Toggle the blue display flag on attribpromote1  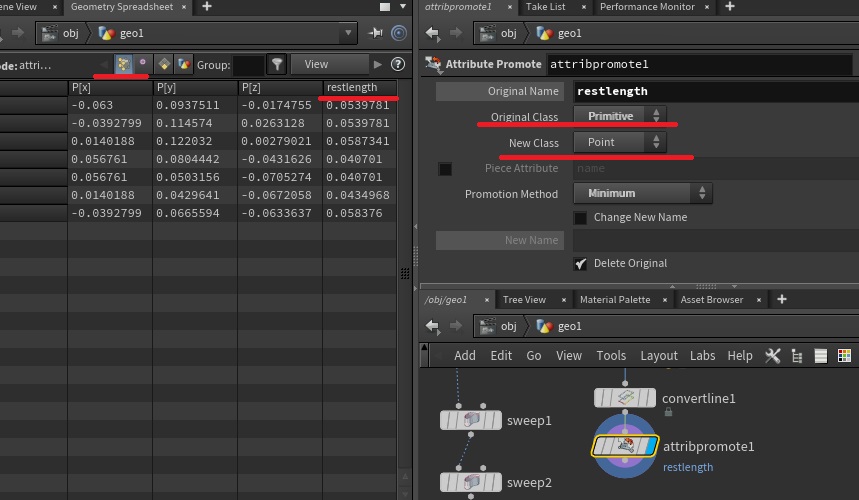coord(651,446)
